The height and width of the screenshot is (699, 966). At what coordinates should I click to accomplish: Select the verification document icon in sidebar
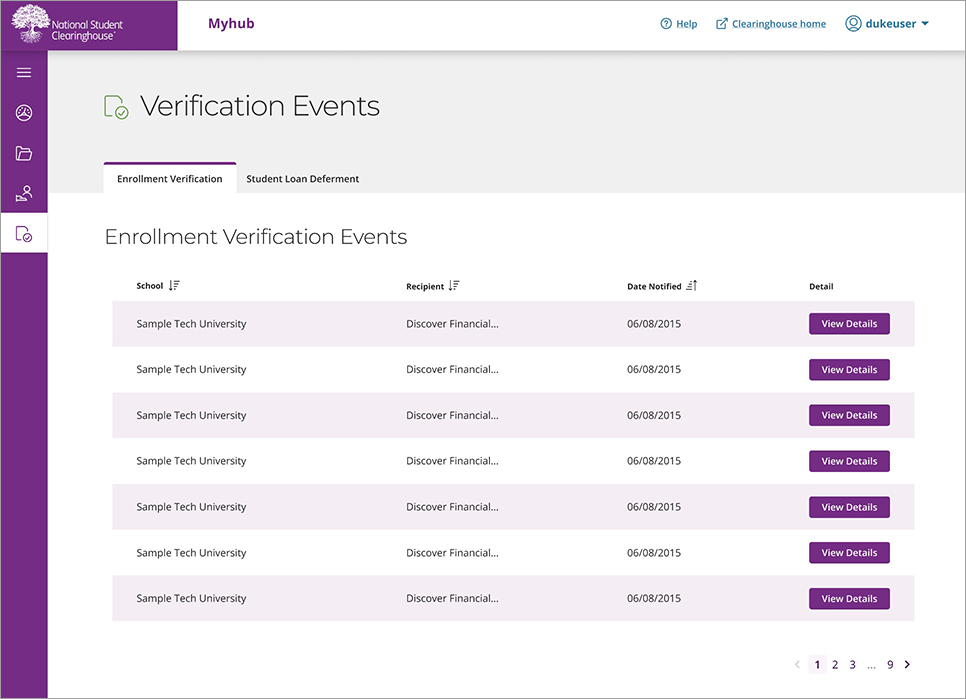tap(24, 233)
